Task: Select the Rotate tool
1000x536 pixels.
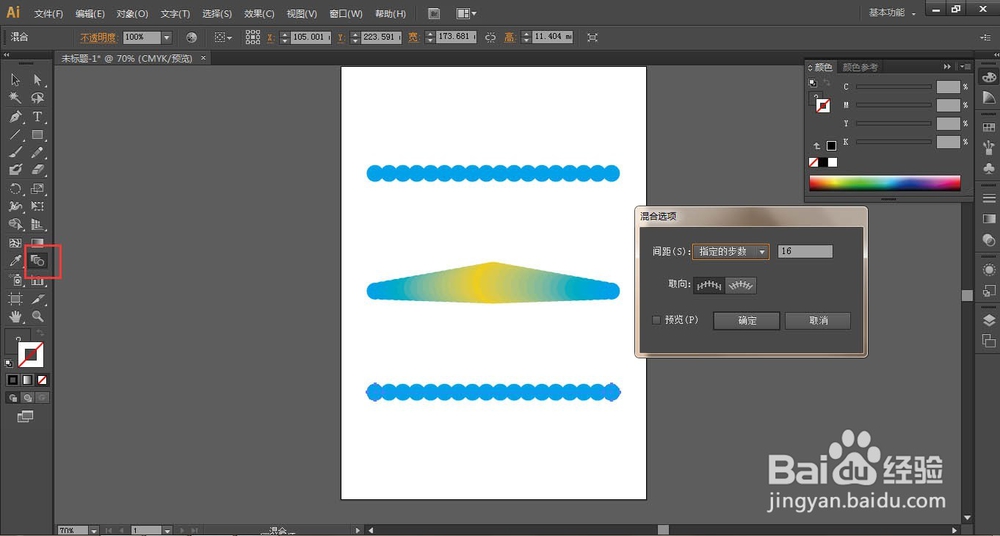Action: click(x=15, y=188)
